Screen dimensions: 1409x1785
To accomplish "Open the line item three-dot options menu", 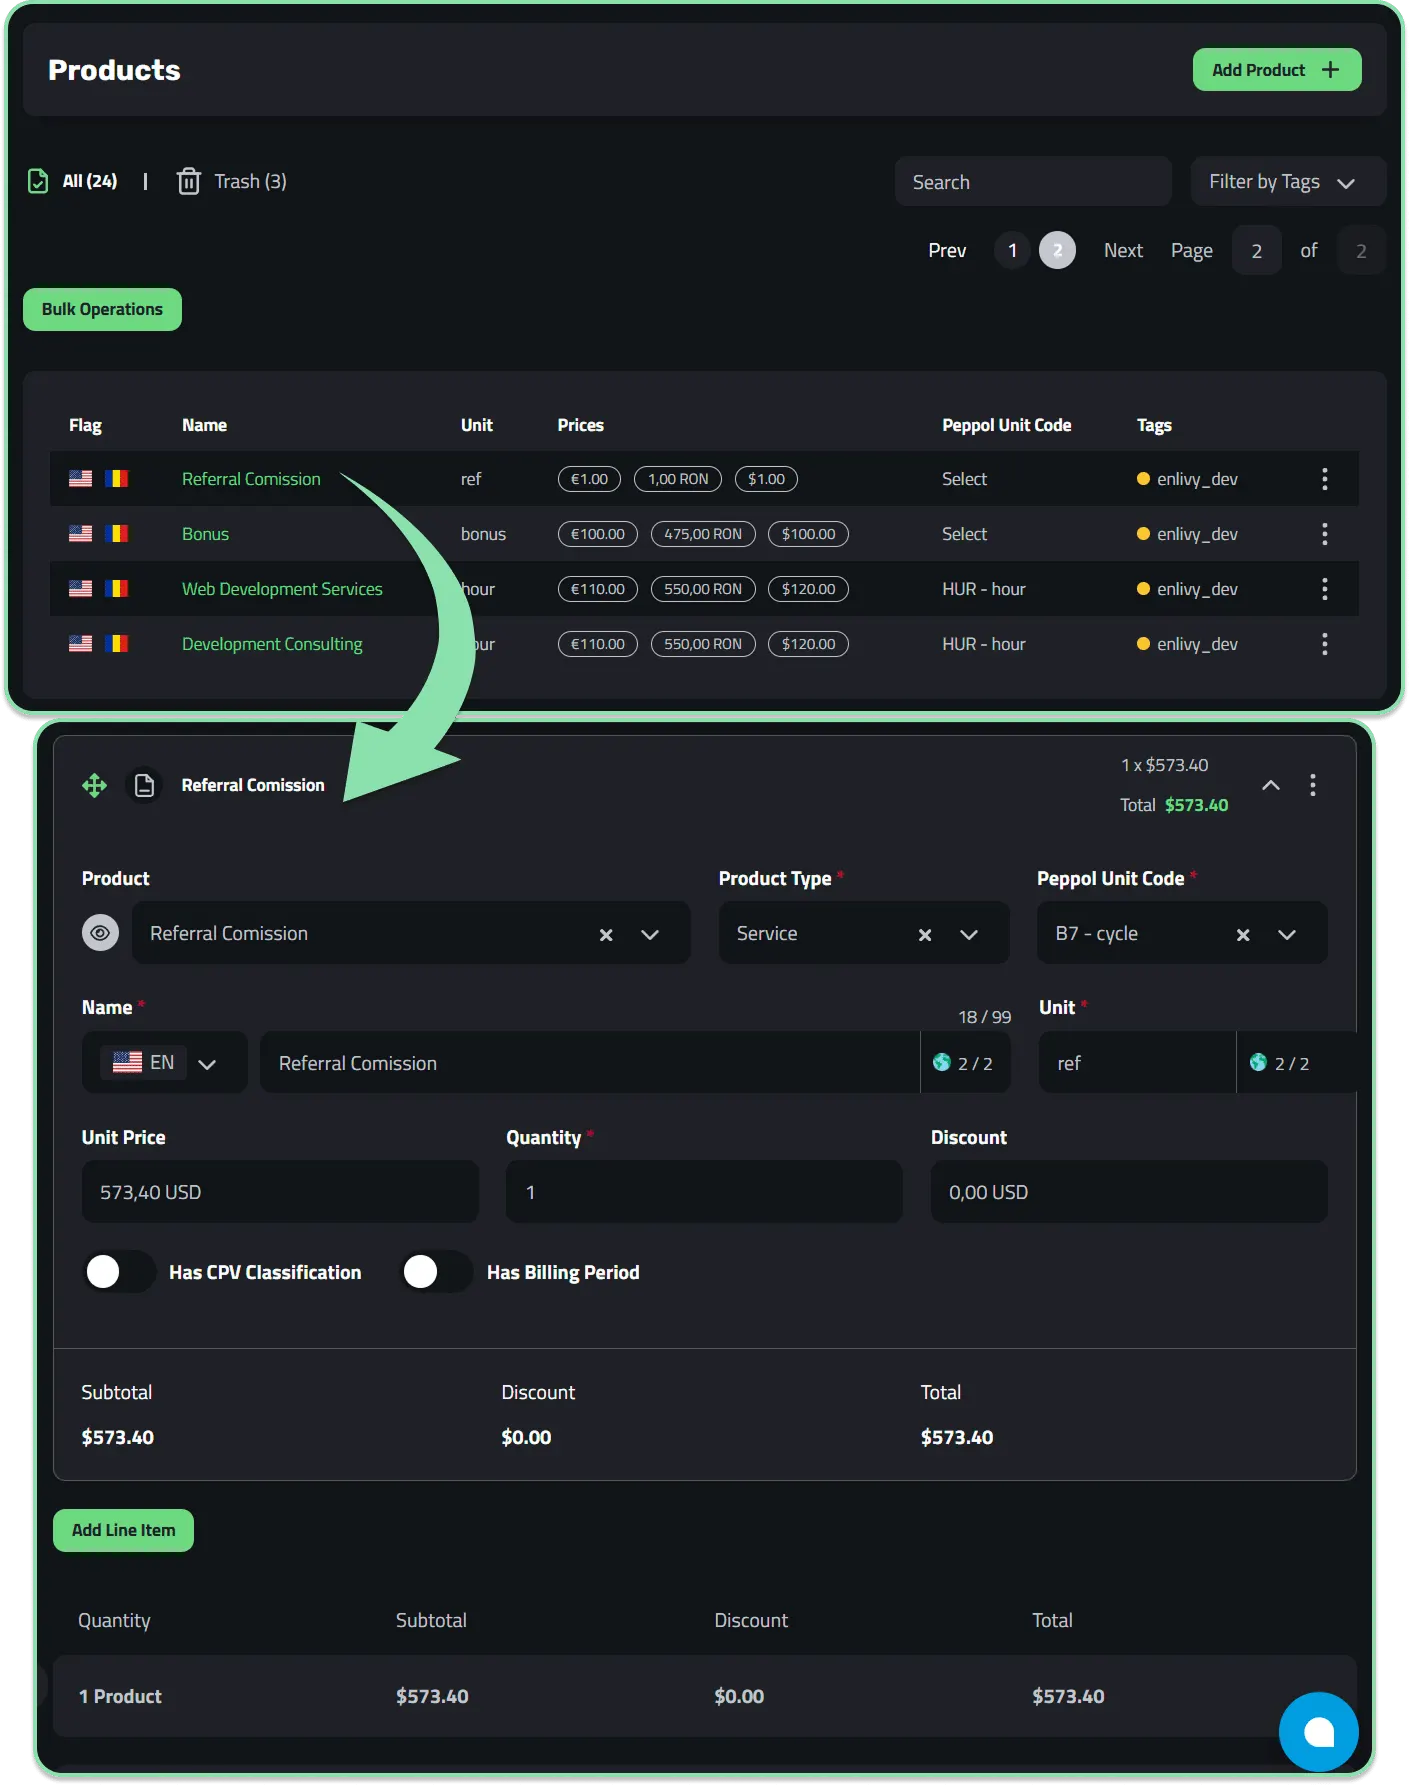I will pyautogui.click(x=1312, y=785).
